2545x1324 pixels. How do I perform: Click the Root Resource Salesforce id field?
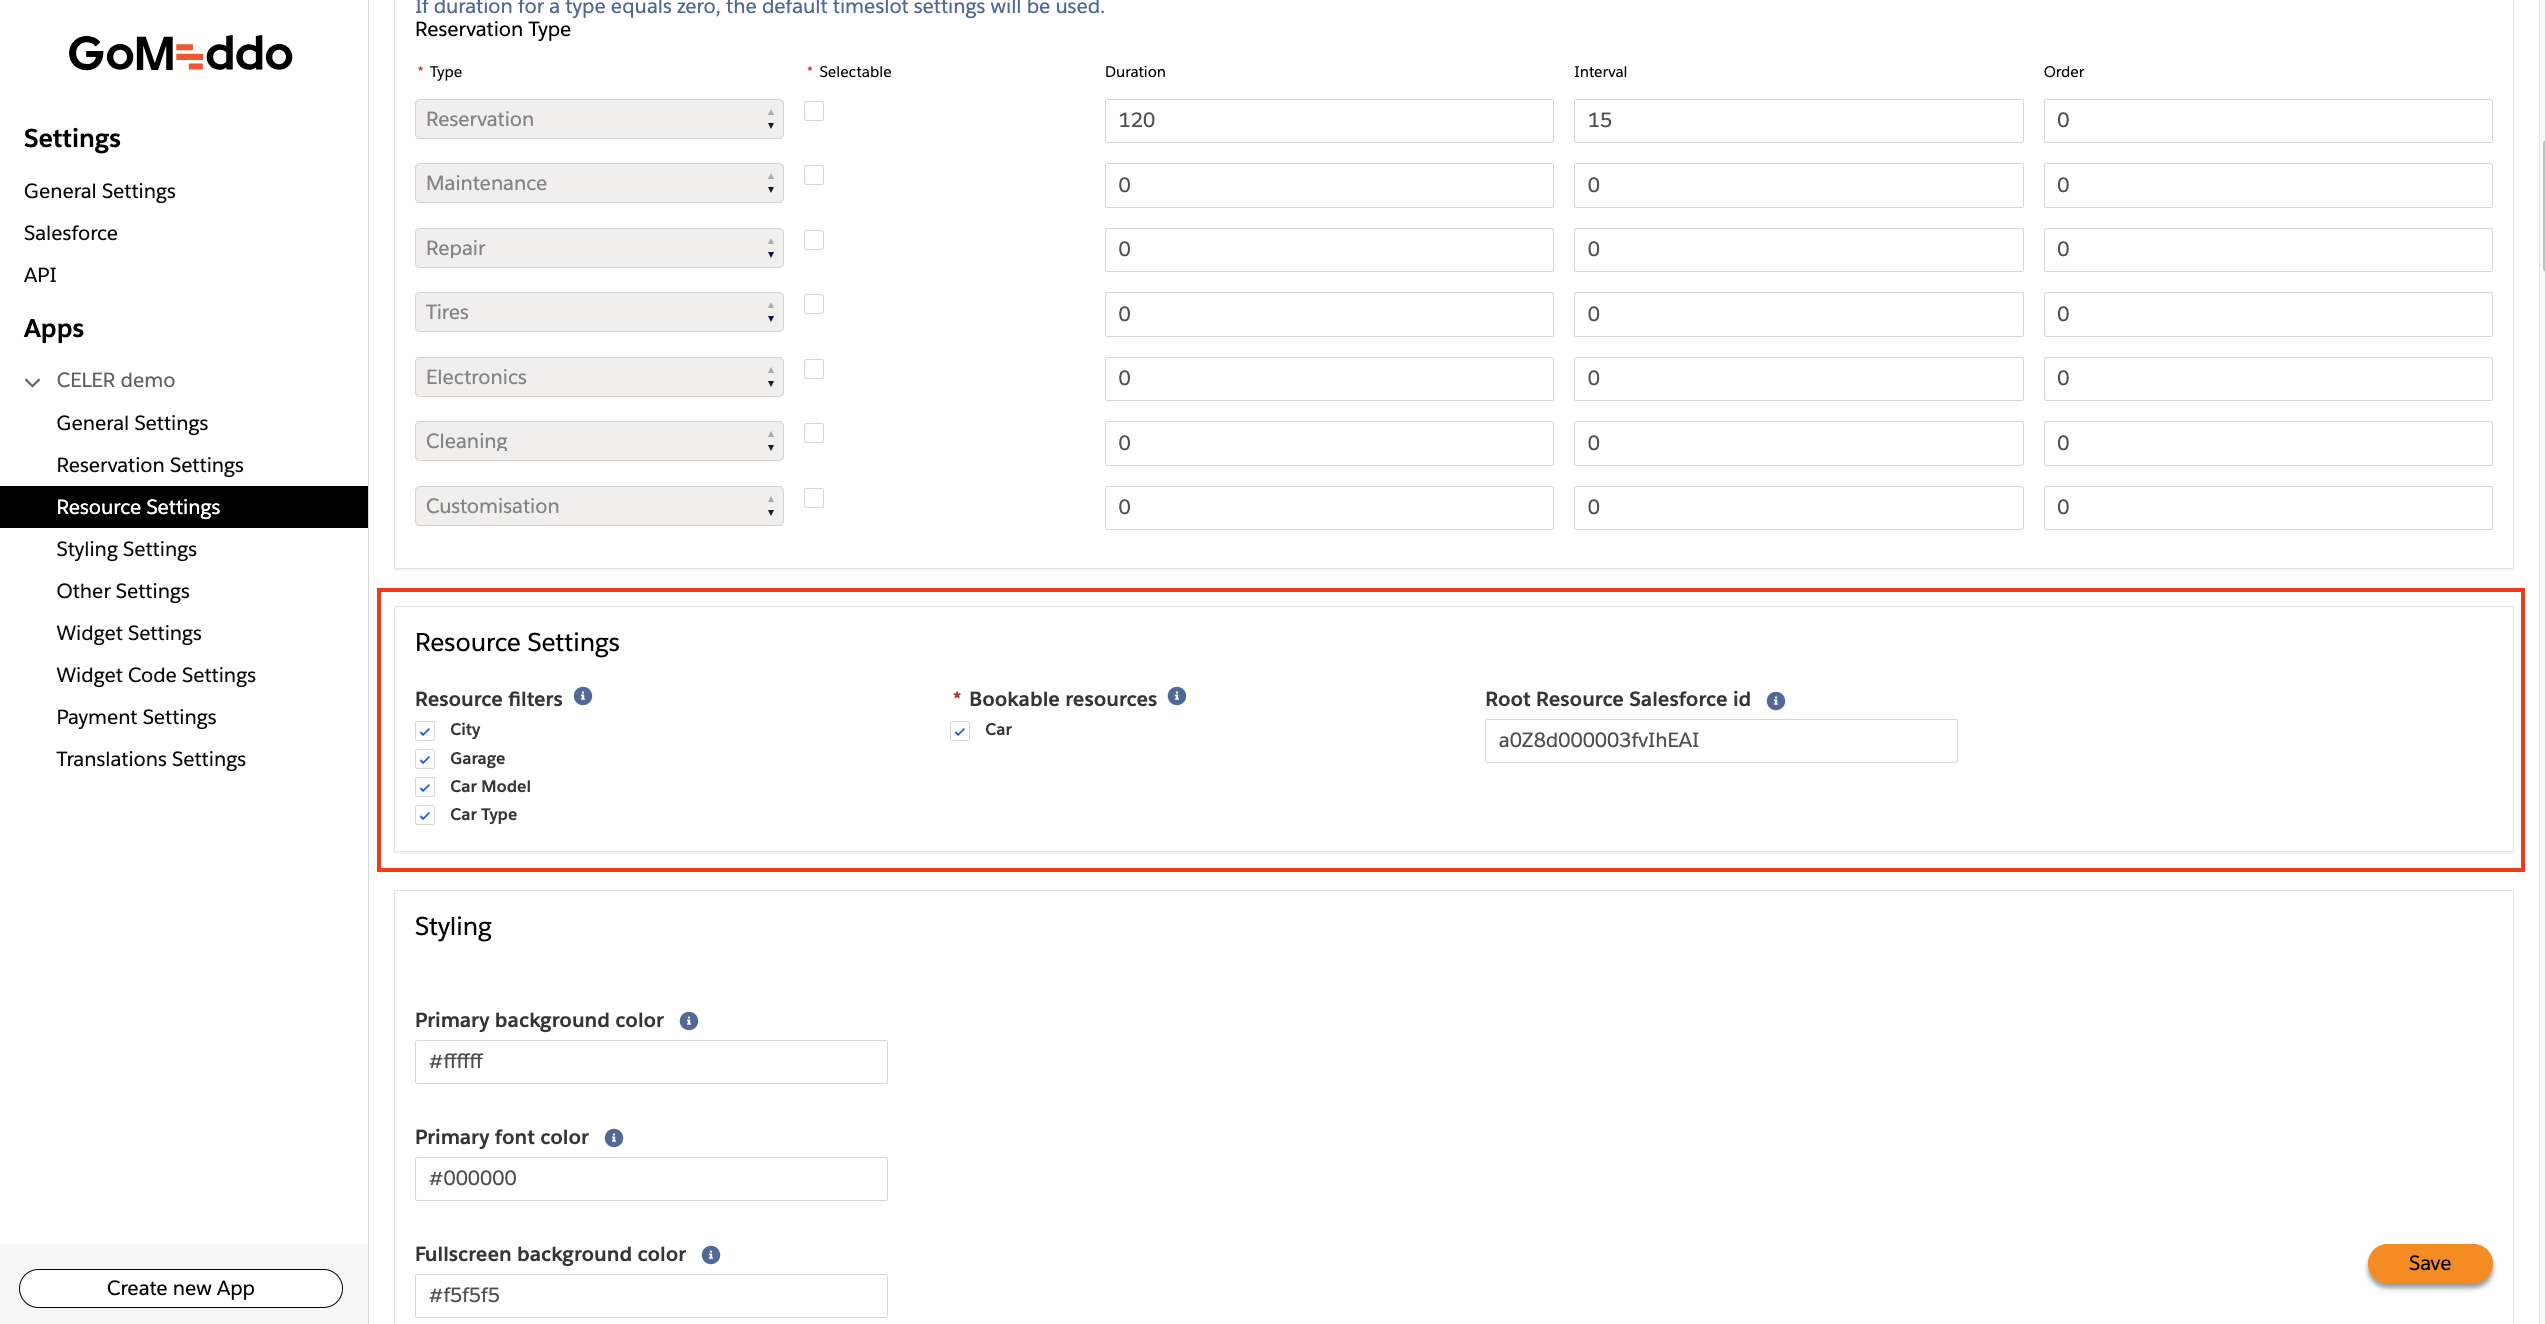tap(1720, 740)
